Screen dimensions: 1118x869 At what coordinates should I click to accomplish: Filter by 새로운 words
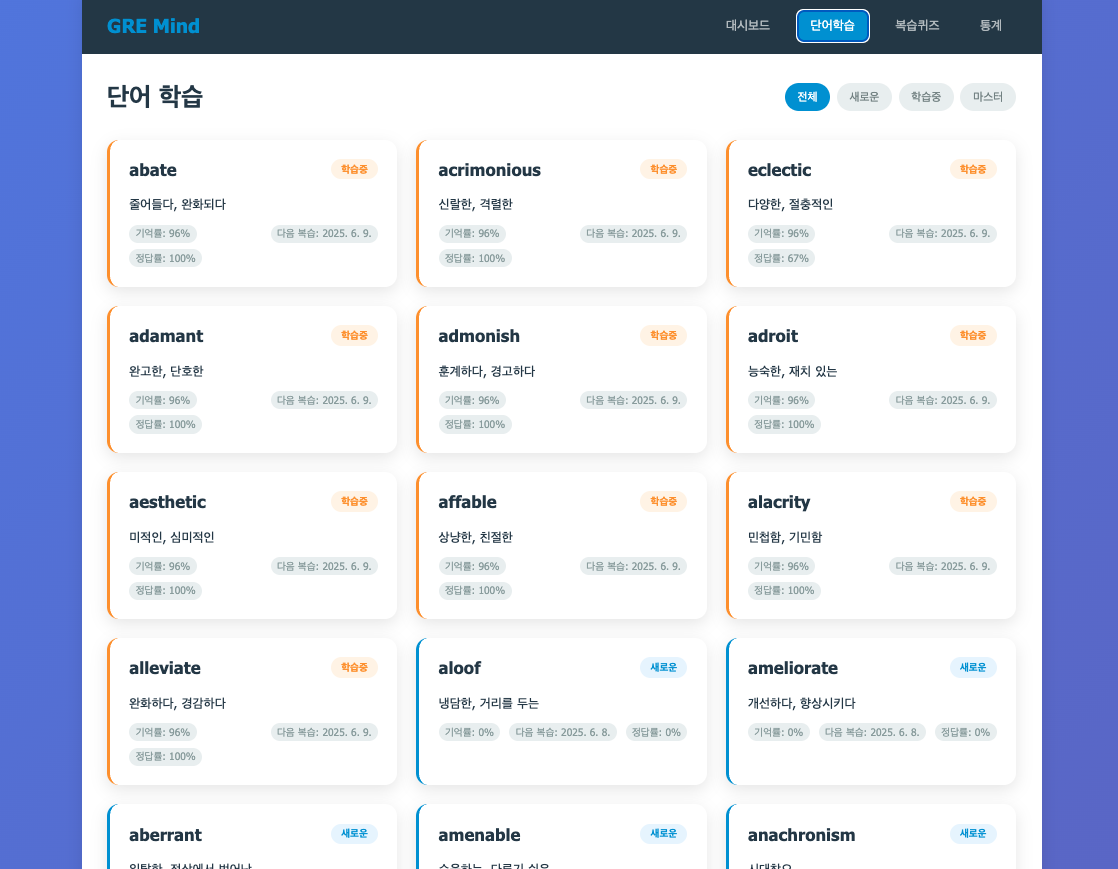864,97
